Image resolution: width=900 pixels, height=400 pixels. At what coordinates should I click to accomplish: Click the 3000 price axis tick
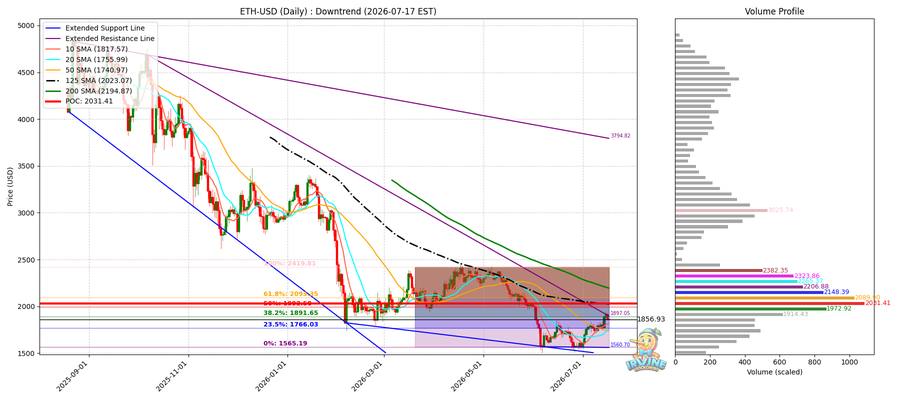pos(26,213)
